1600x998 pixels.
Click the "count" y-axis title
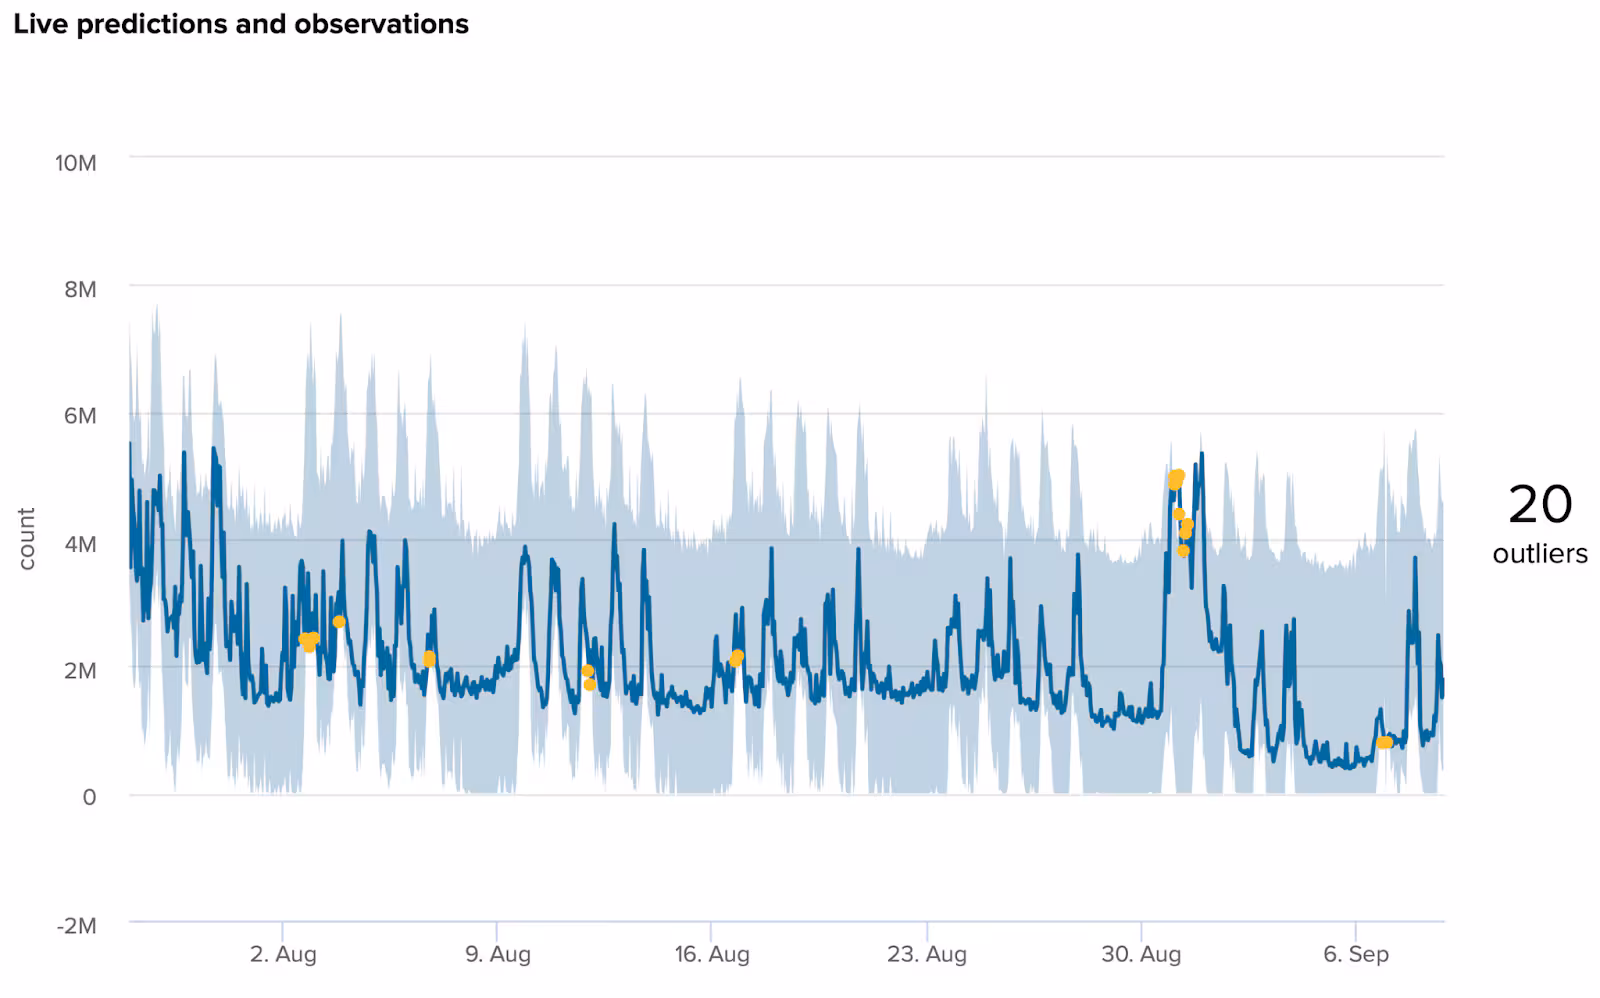(x=27, y=539)
